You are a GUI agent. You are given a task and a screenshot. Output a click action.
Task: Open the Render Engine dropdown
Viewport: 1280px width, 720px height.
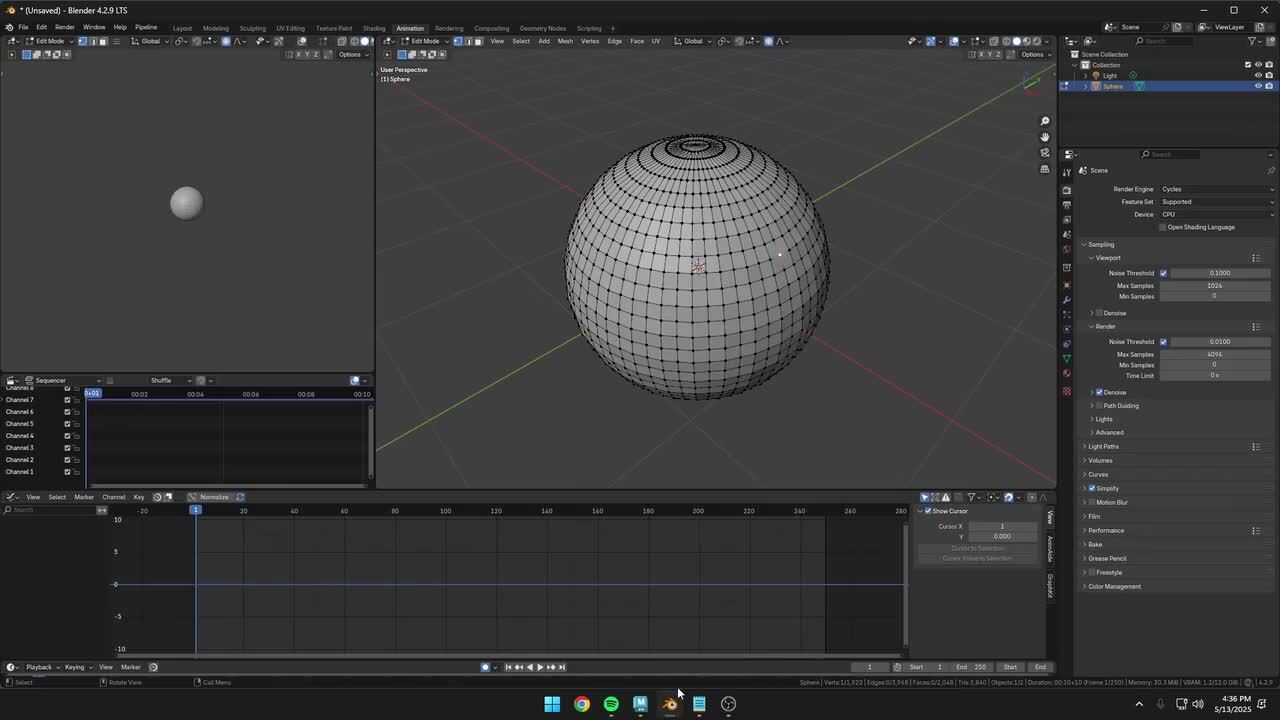(x=1215, y=189)
